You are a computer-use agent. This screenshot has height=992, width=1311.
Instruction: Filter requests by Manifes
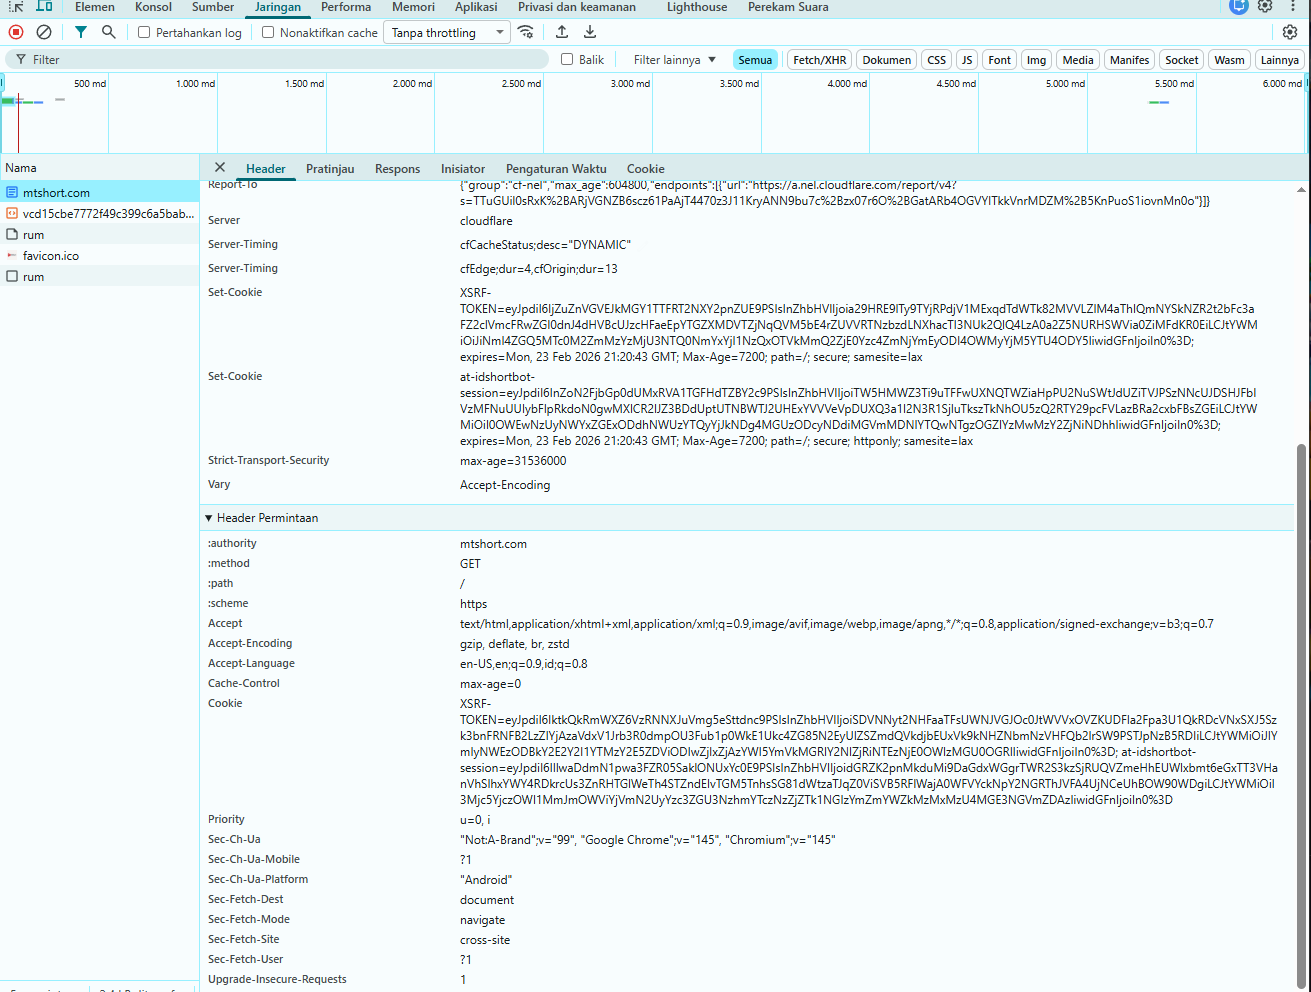point(1130,60)
